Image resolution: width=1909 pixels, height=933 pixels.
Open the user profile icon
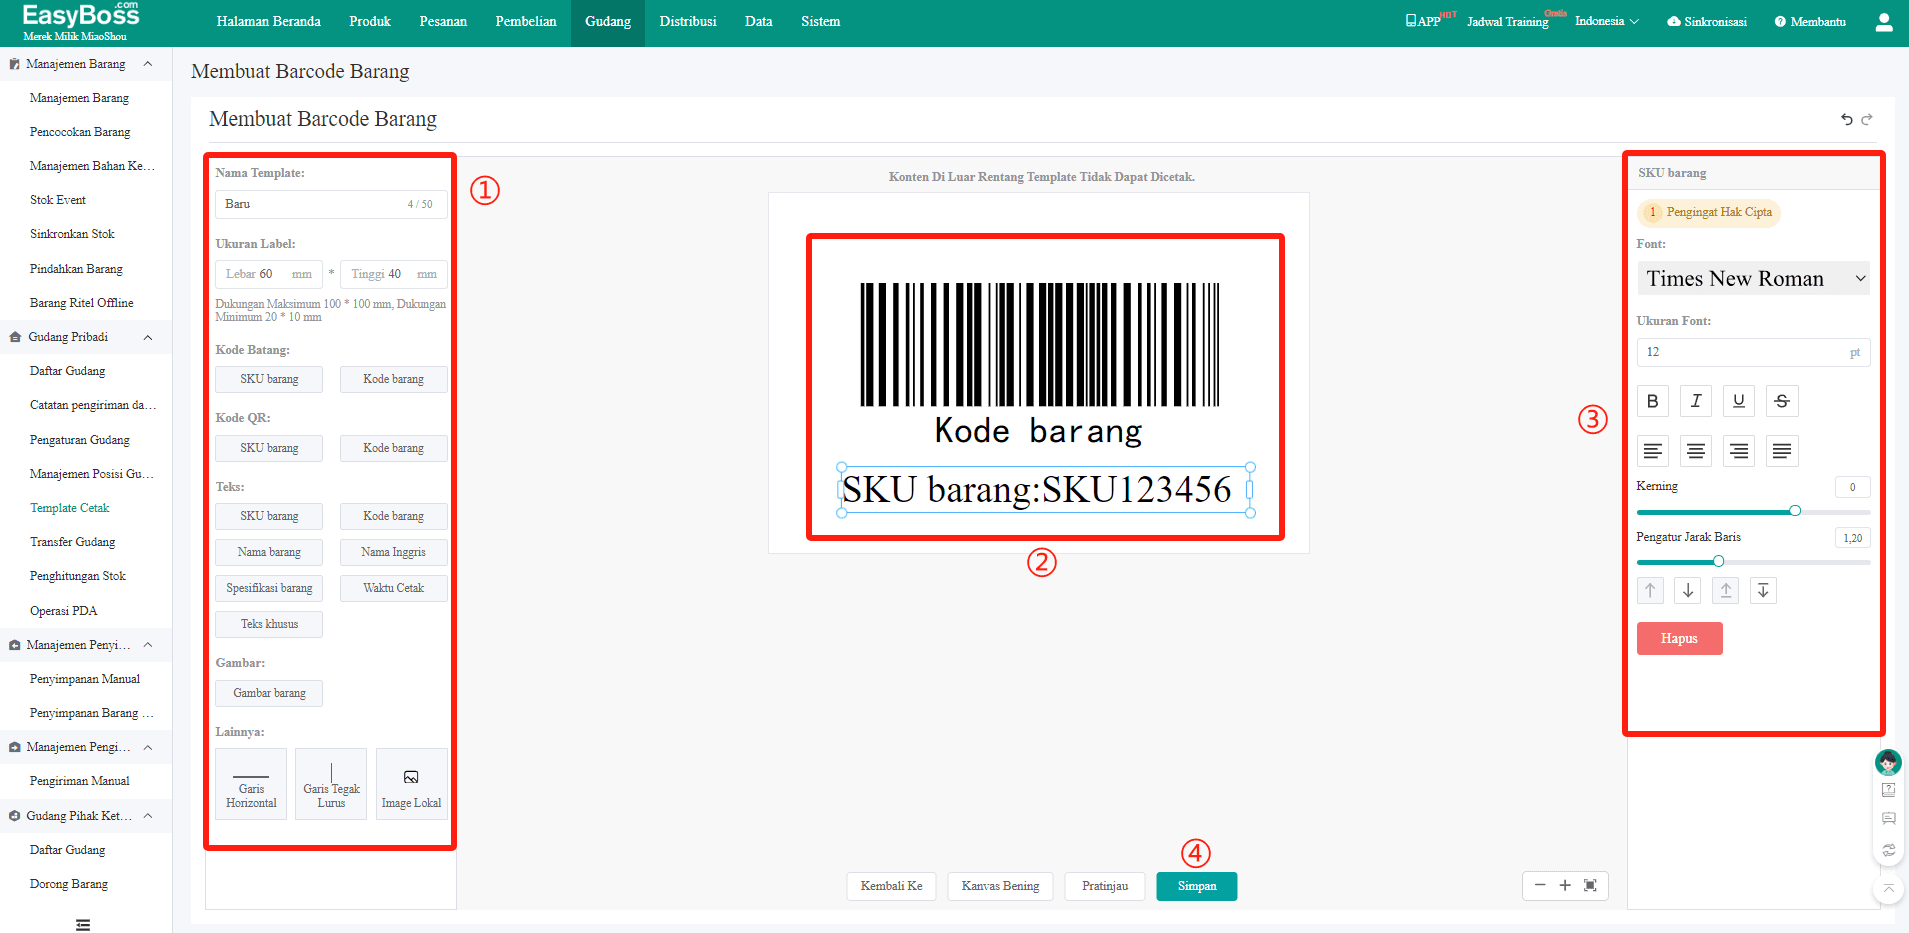[x=1884, y=22]
